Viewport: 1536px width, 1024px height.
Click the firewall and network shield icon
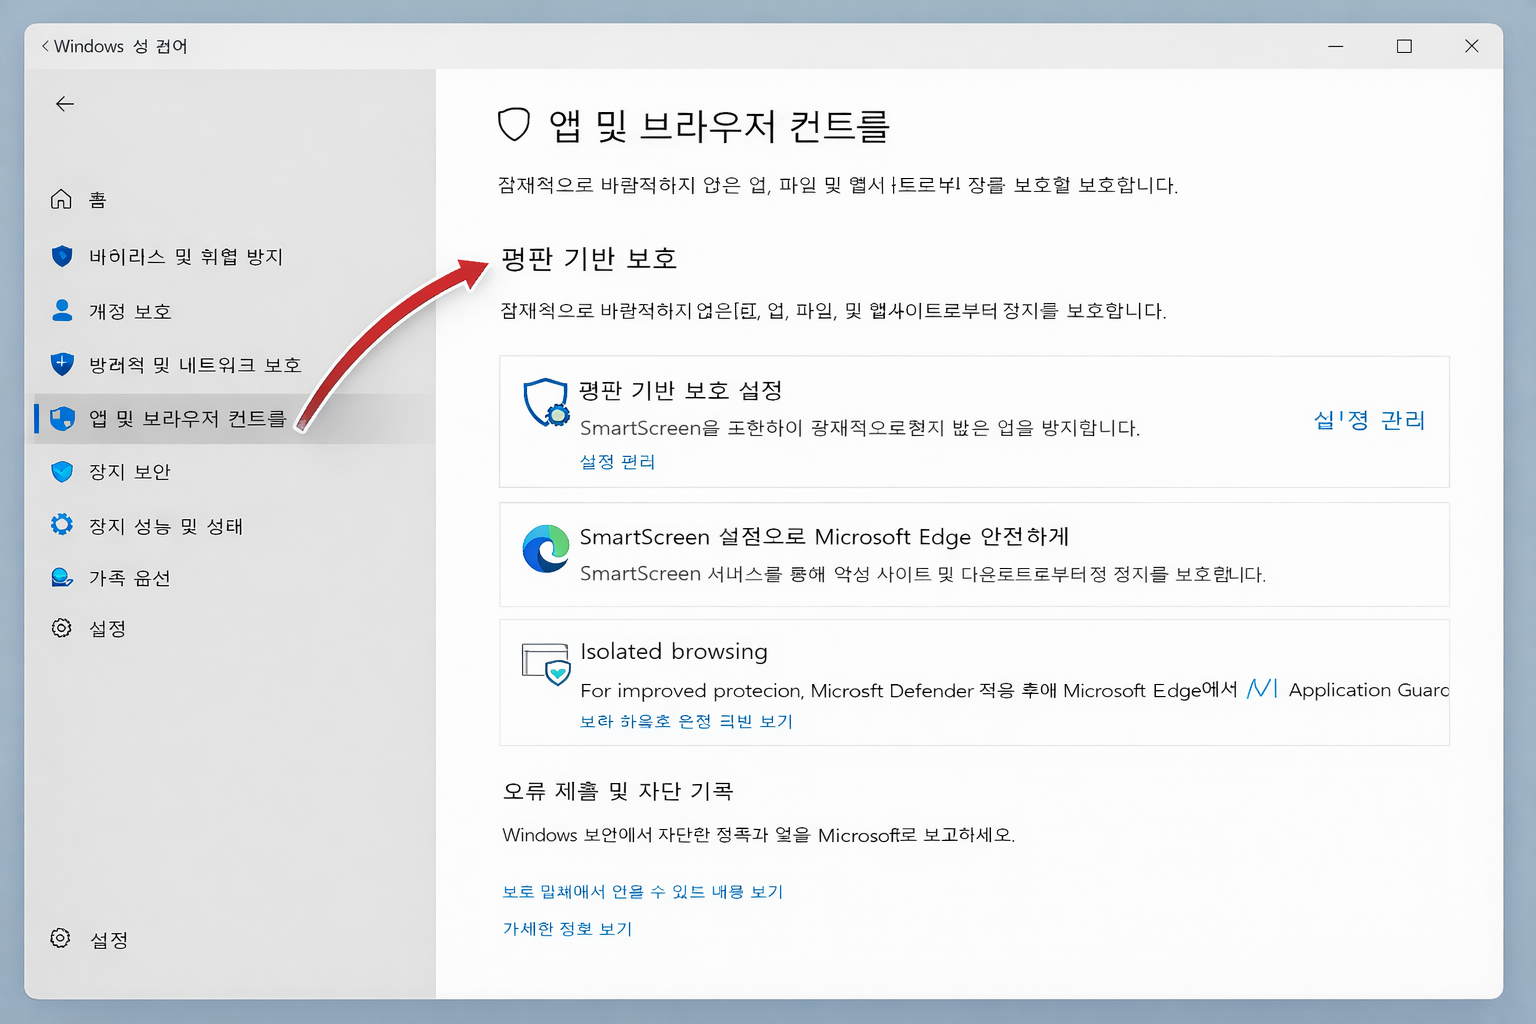[x=62, y=364]
